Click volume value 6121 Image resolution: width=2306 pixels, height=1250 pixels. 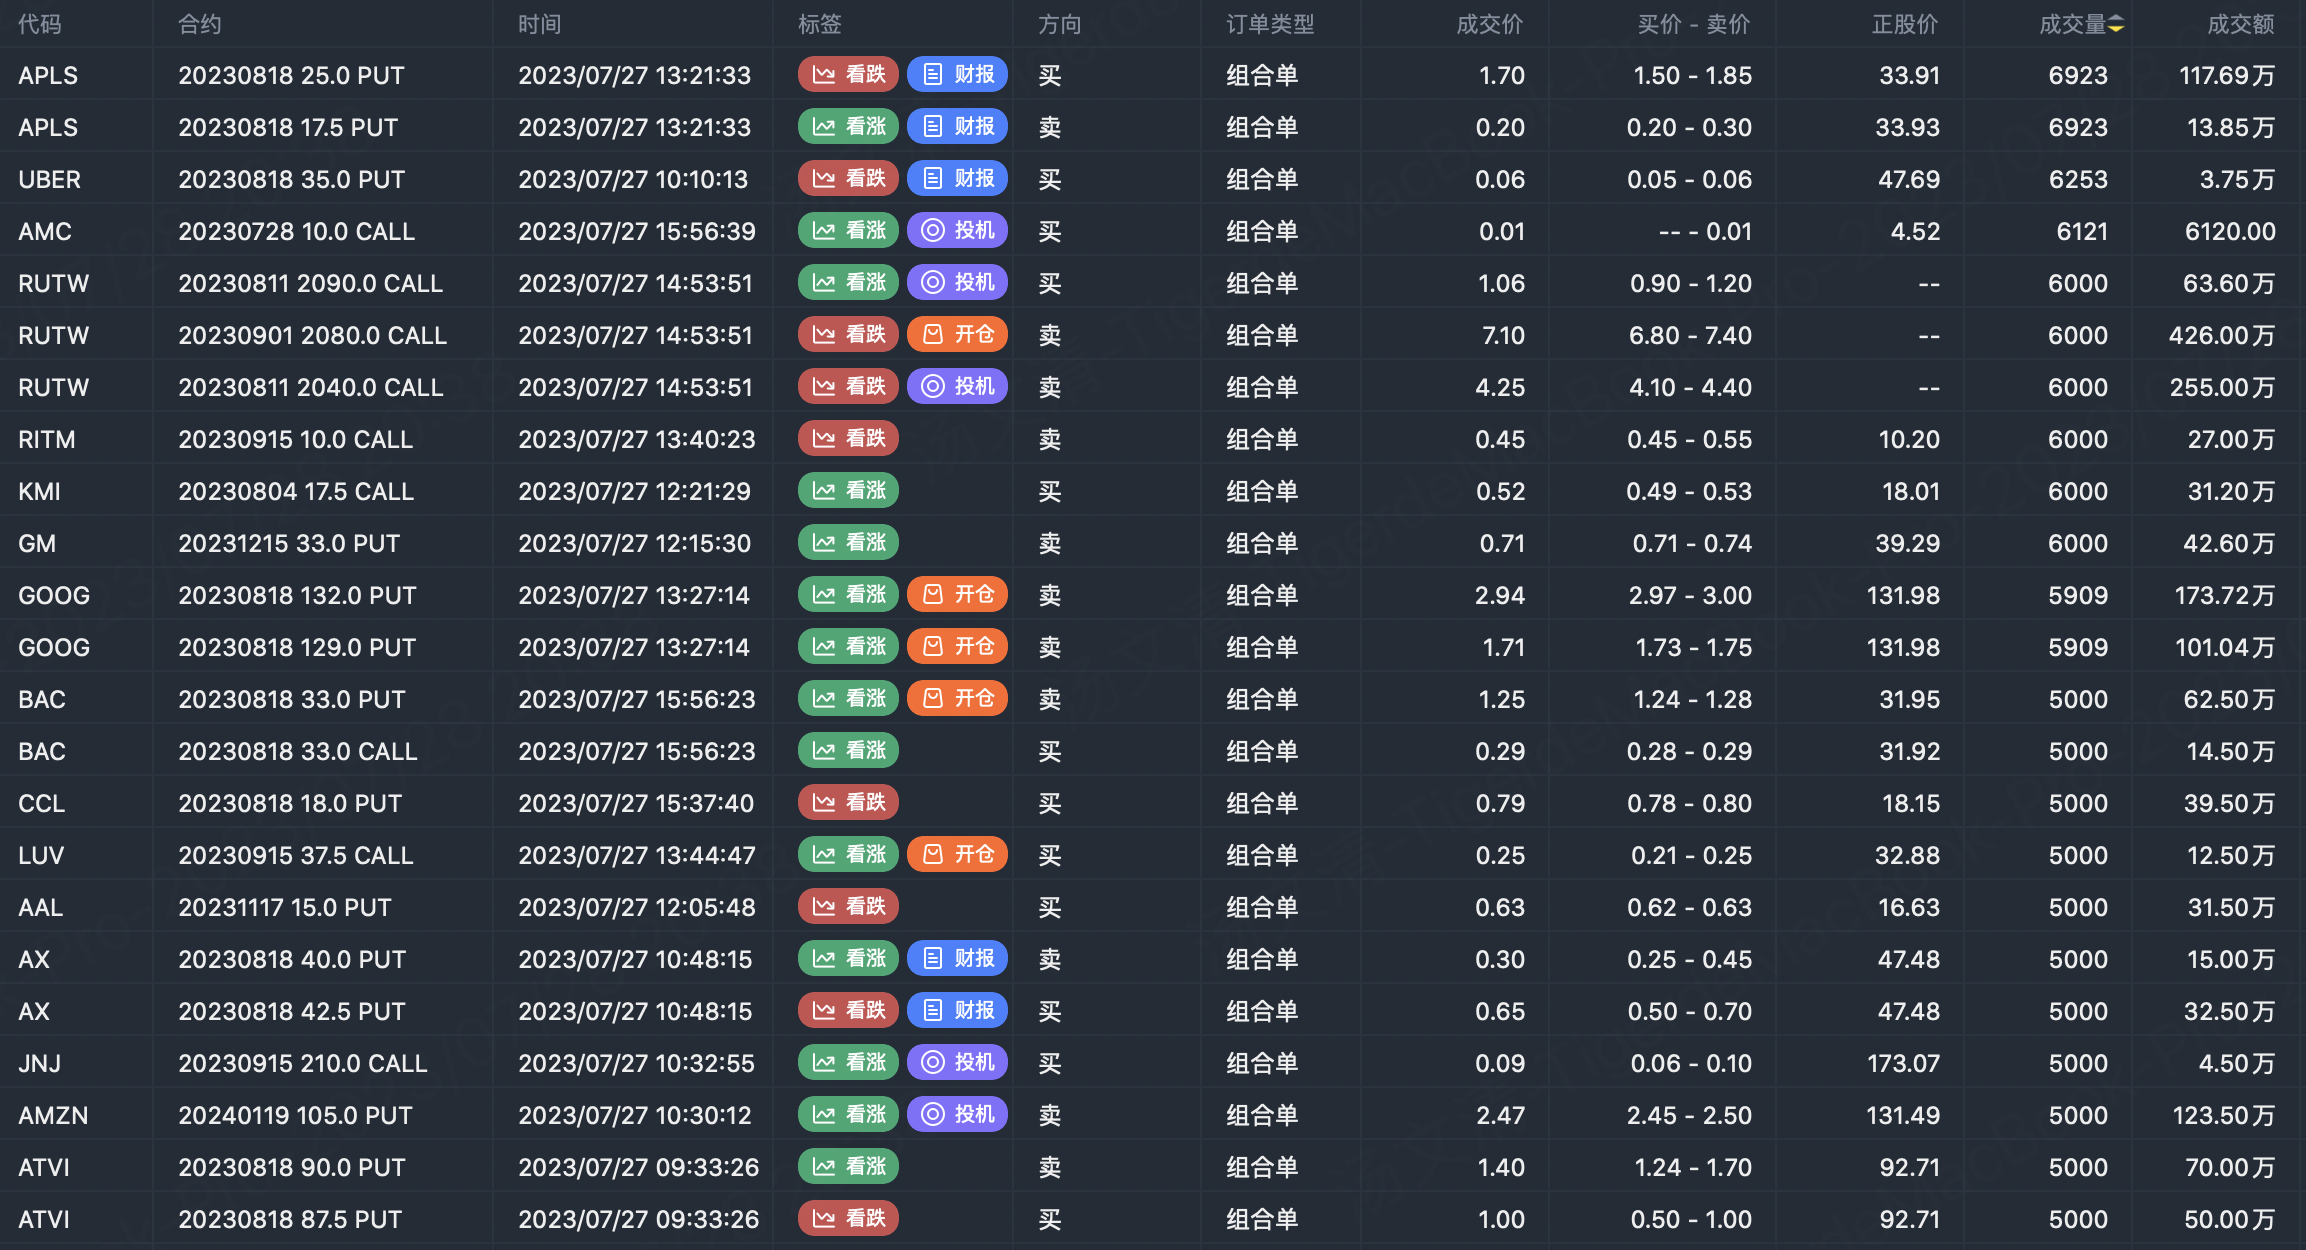pyautogui.click(x=2082, y=232)
